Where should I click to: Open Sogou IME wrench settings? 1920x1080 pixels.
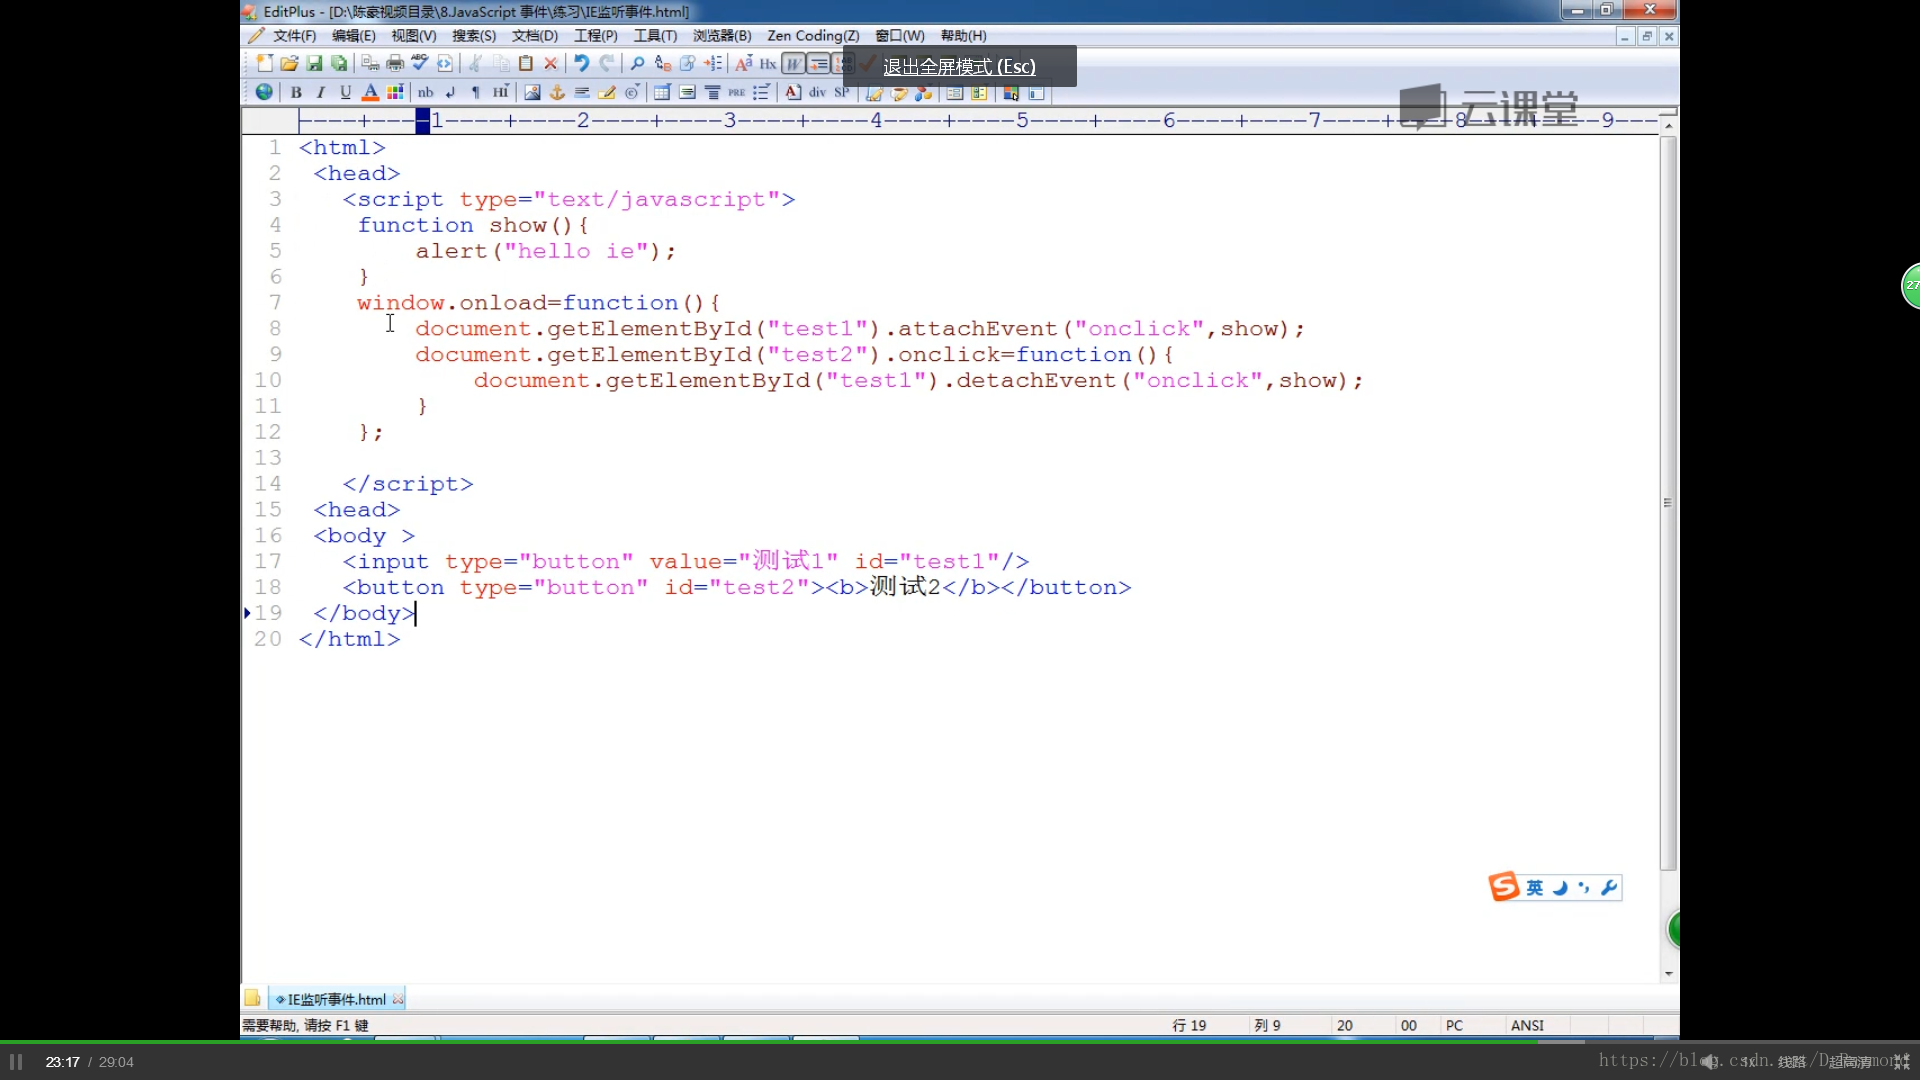[1609, 888]
